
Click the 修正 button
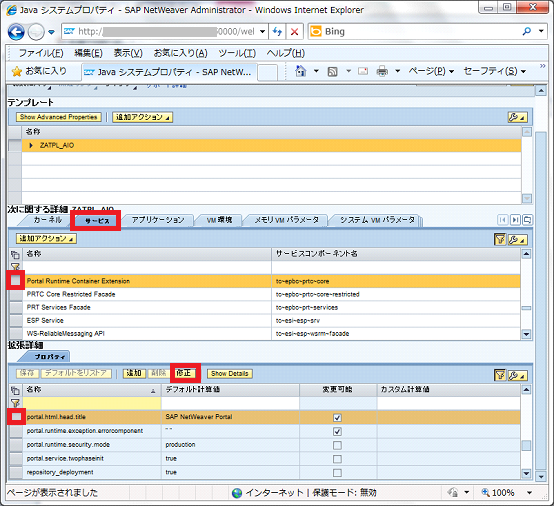185,373
